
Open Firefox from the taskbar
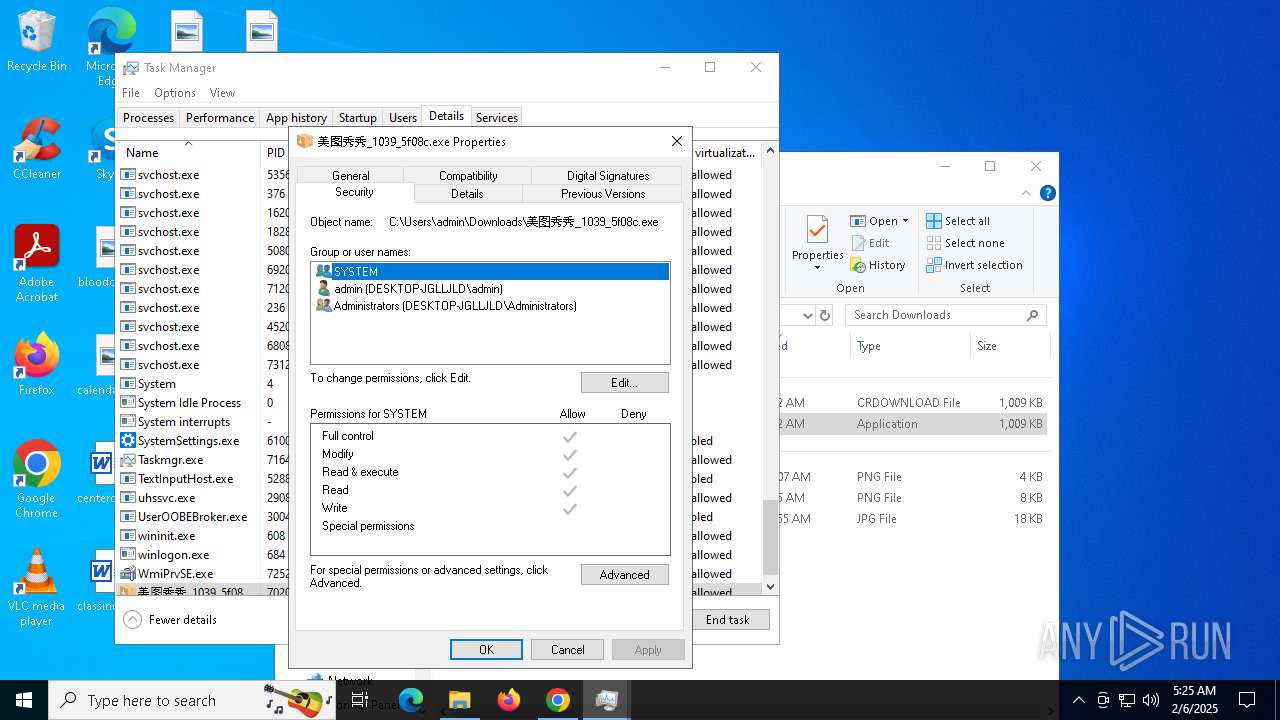pos(509,700)
